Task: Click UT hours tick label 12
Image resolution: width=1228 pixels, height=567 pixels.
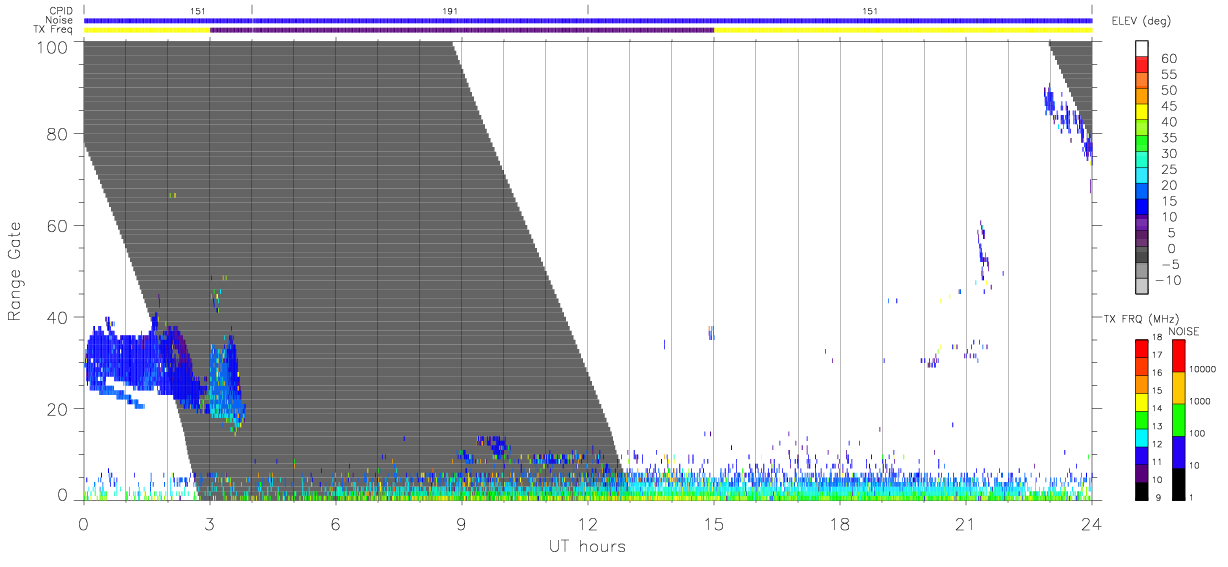Action: tap(588, 524)
